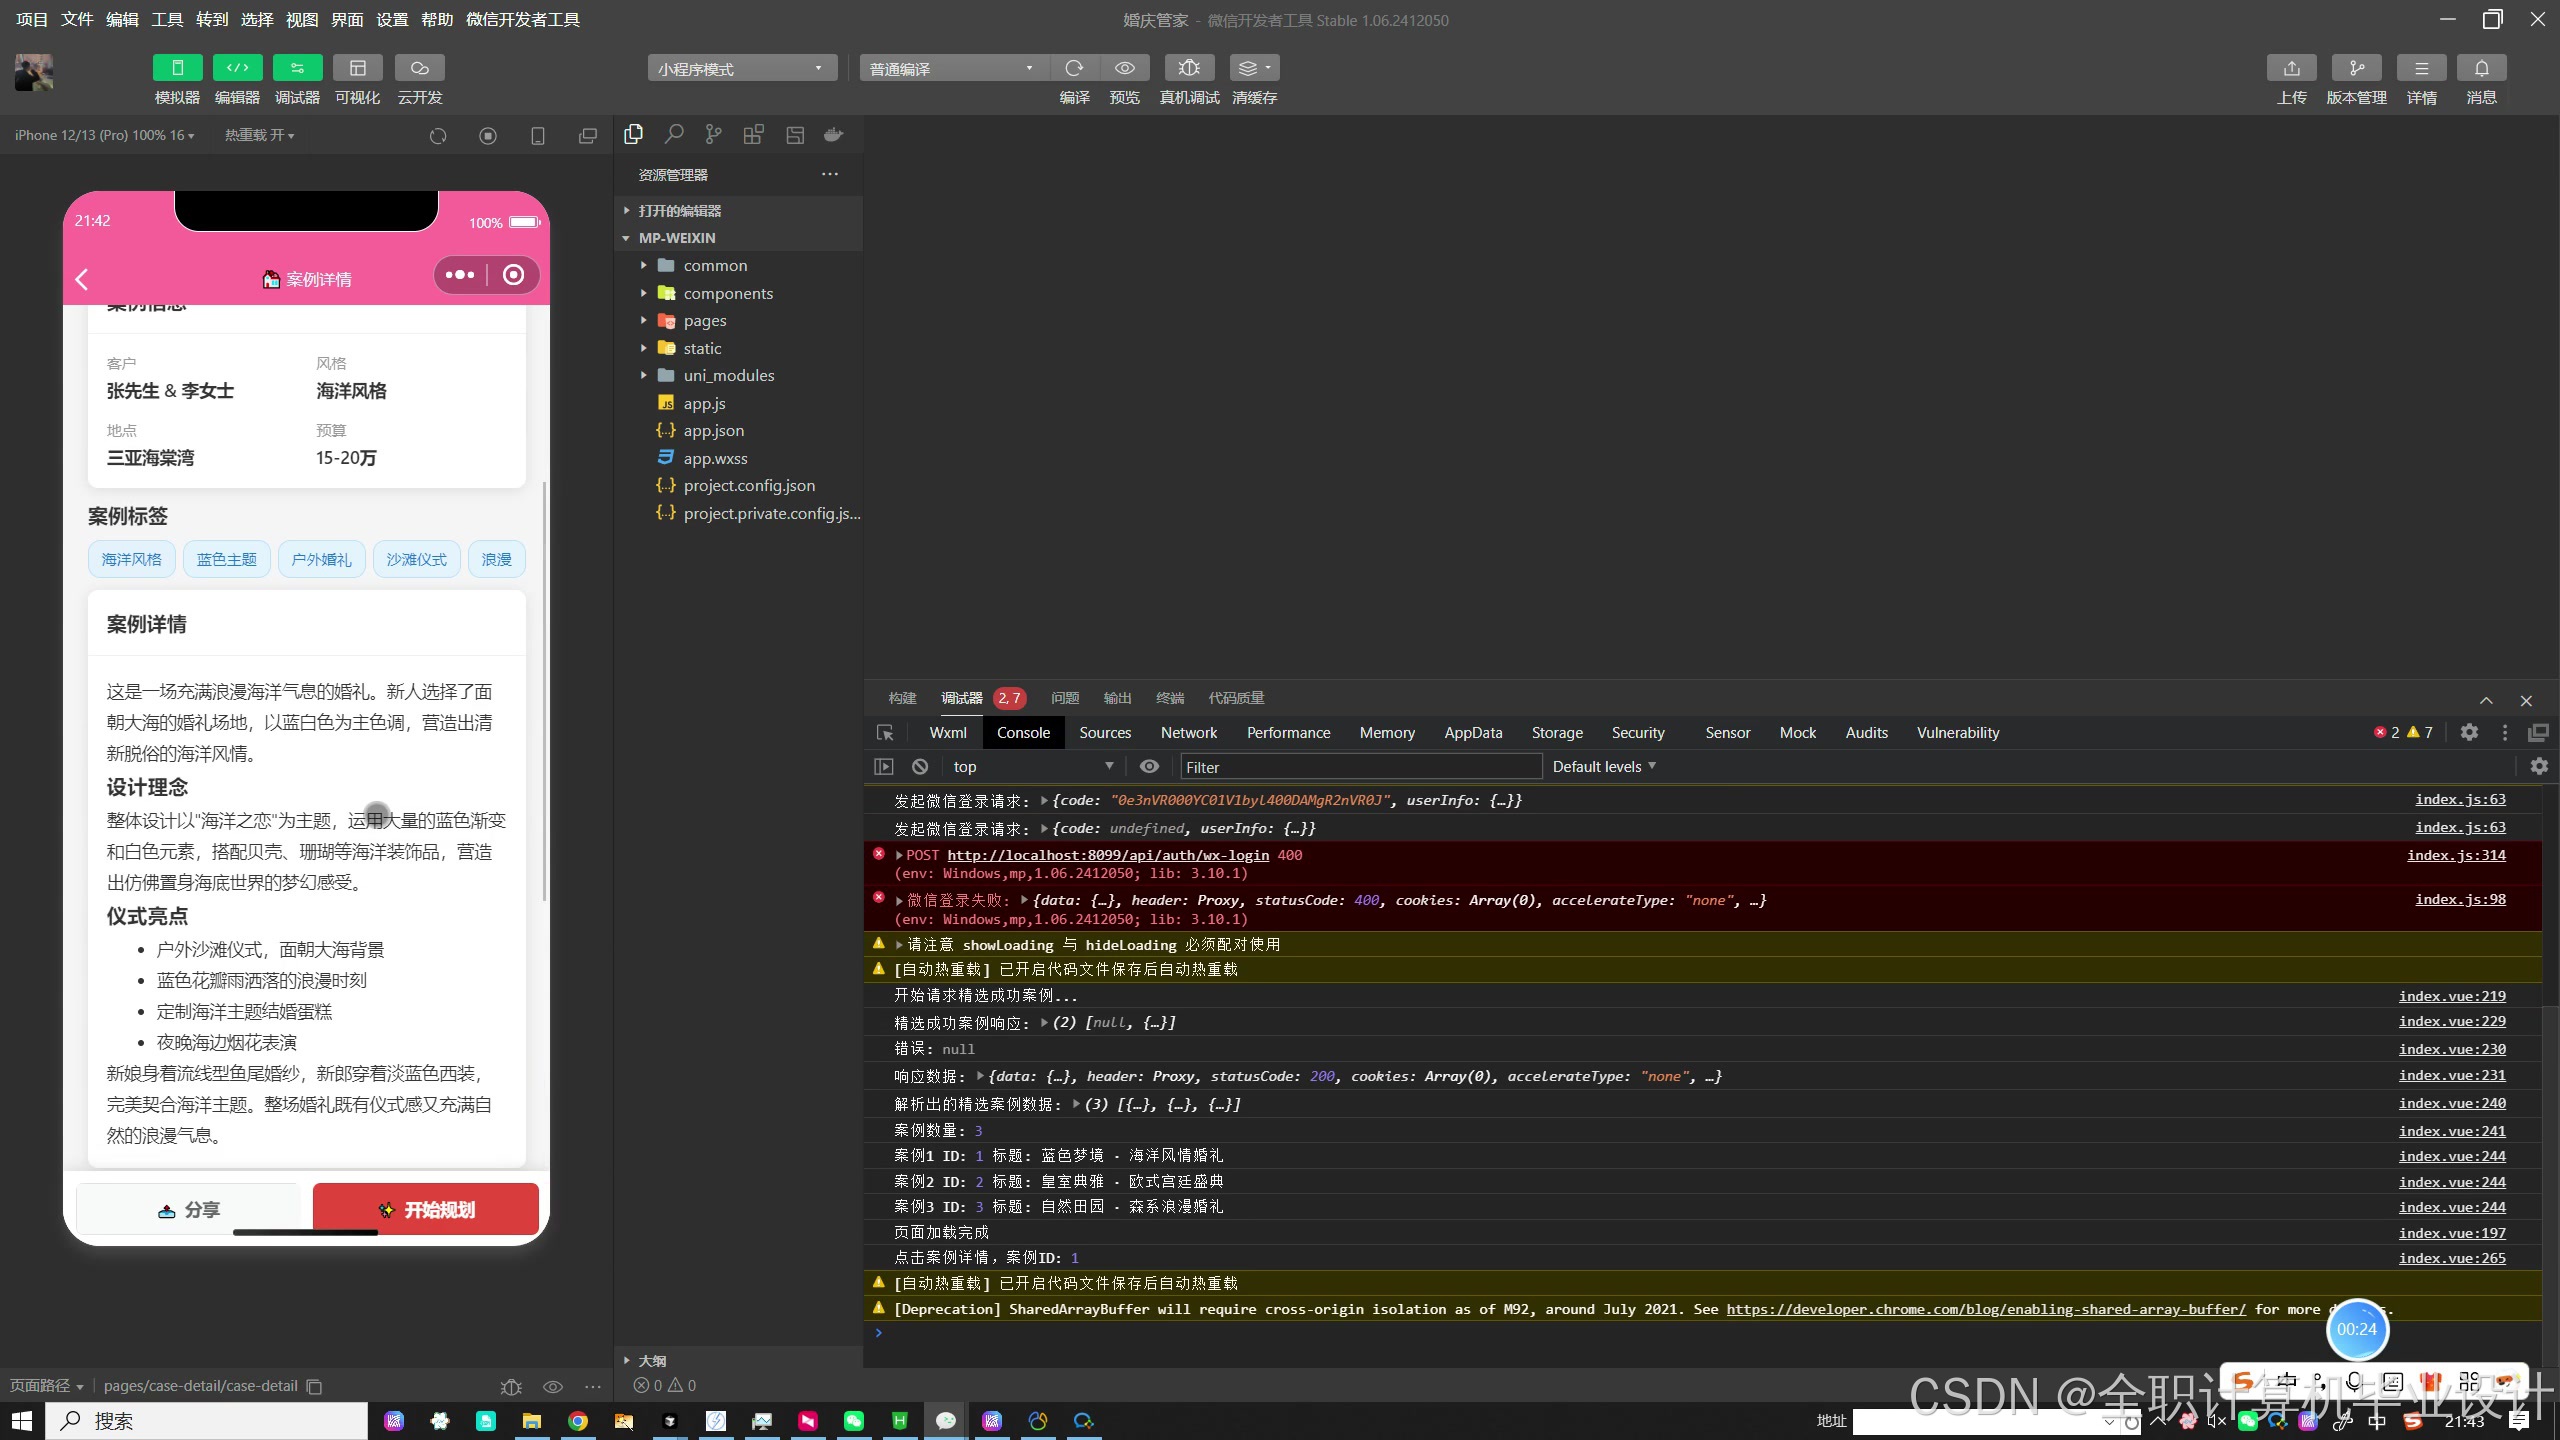Clear the console with the ban icon
2560x1440 pixels.
pyautogui.click(x=920, y=767)
